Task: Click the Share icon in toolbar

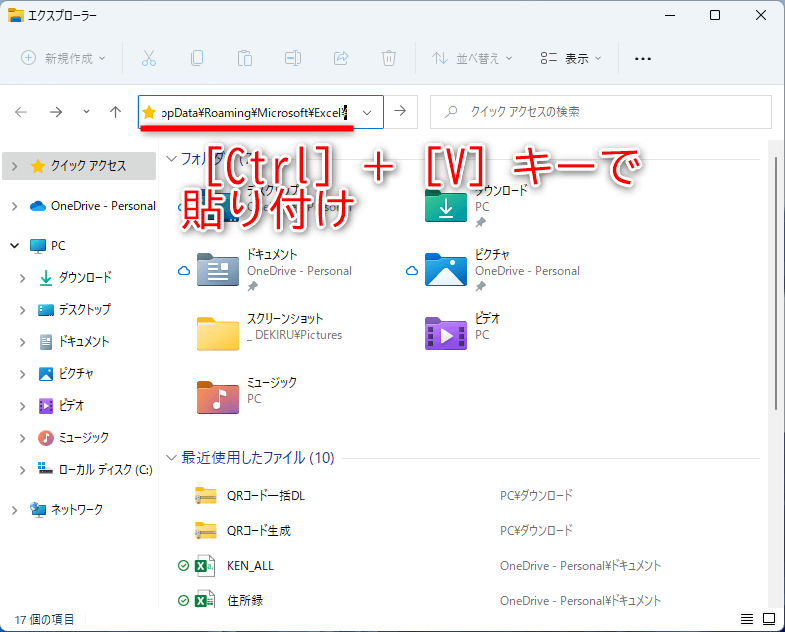Action: 341,58
